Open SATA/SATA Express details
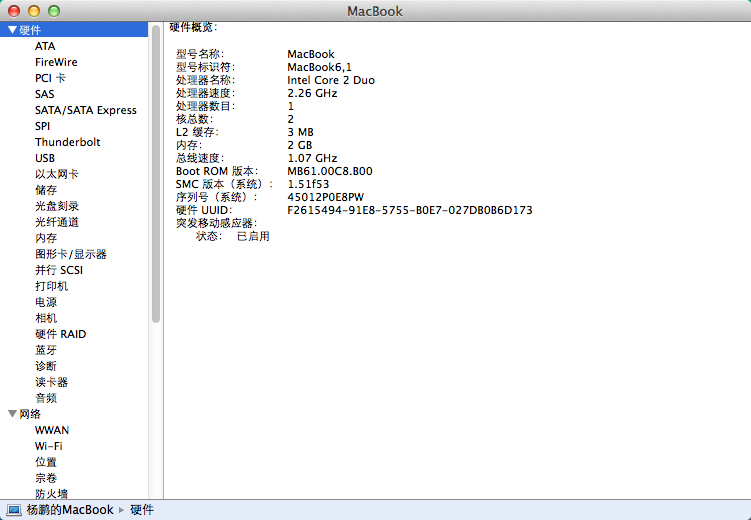751x520 pixels. click(x=86, y=110)
